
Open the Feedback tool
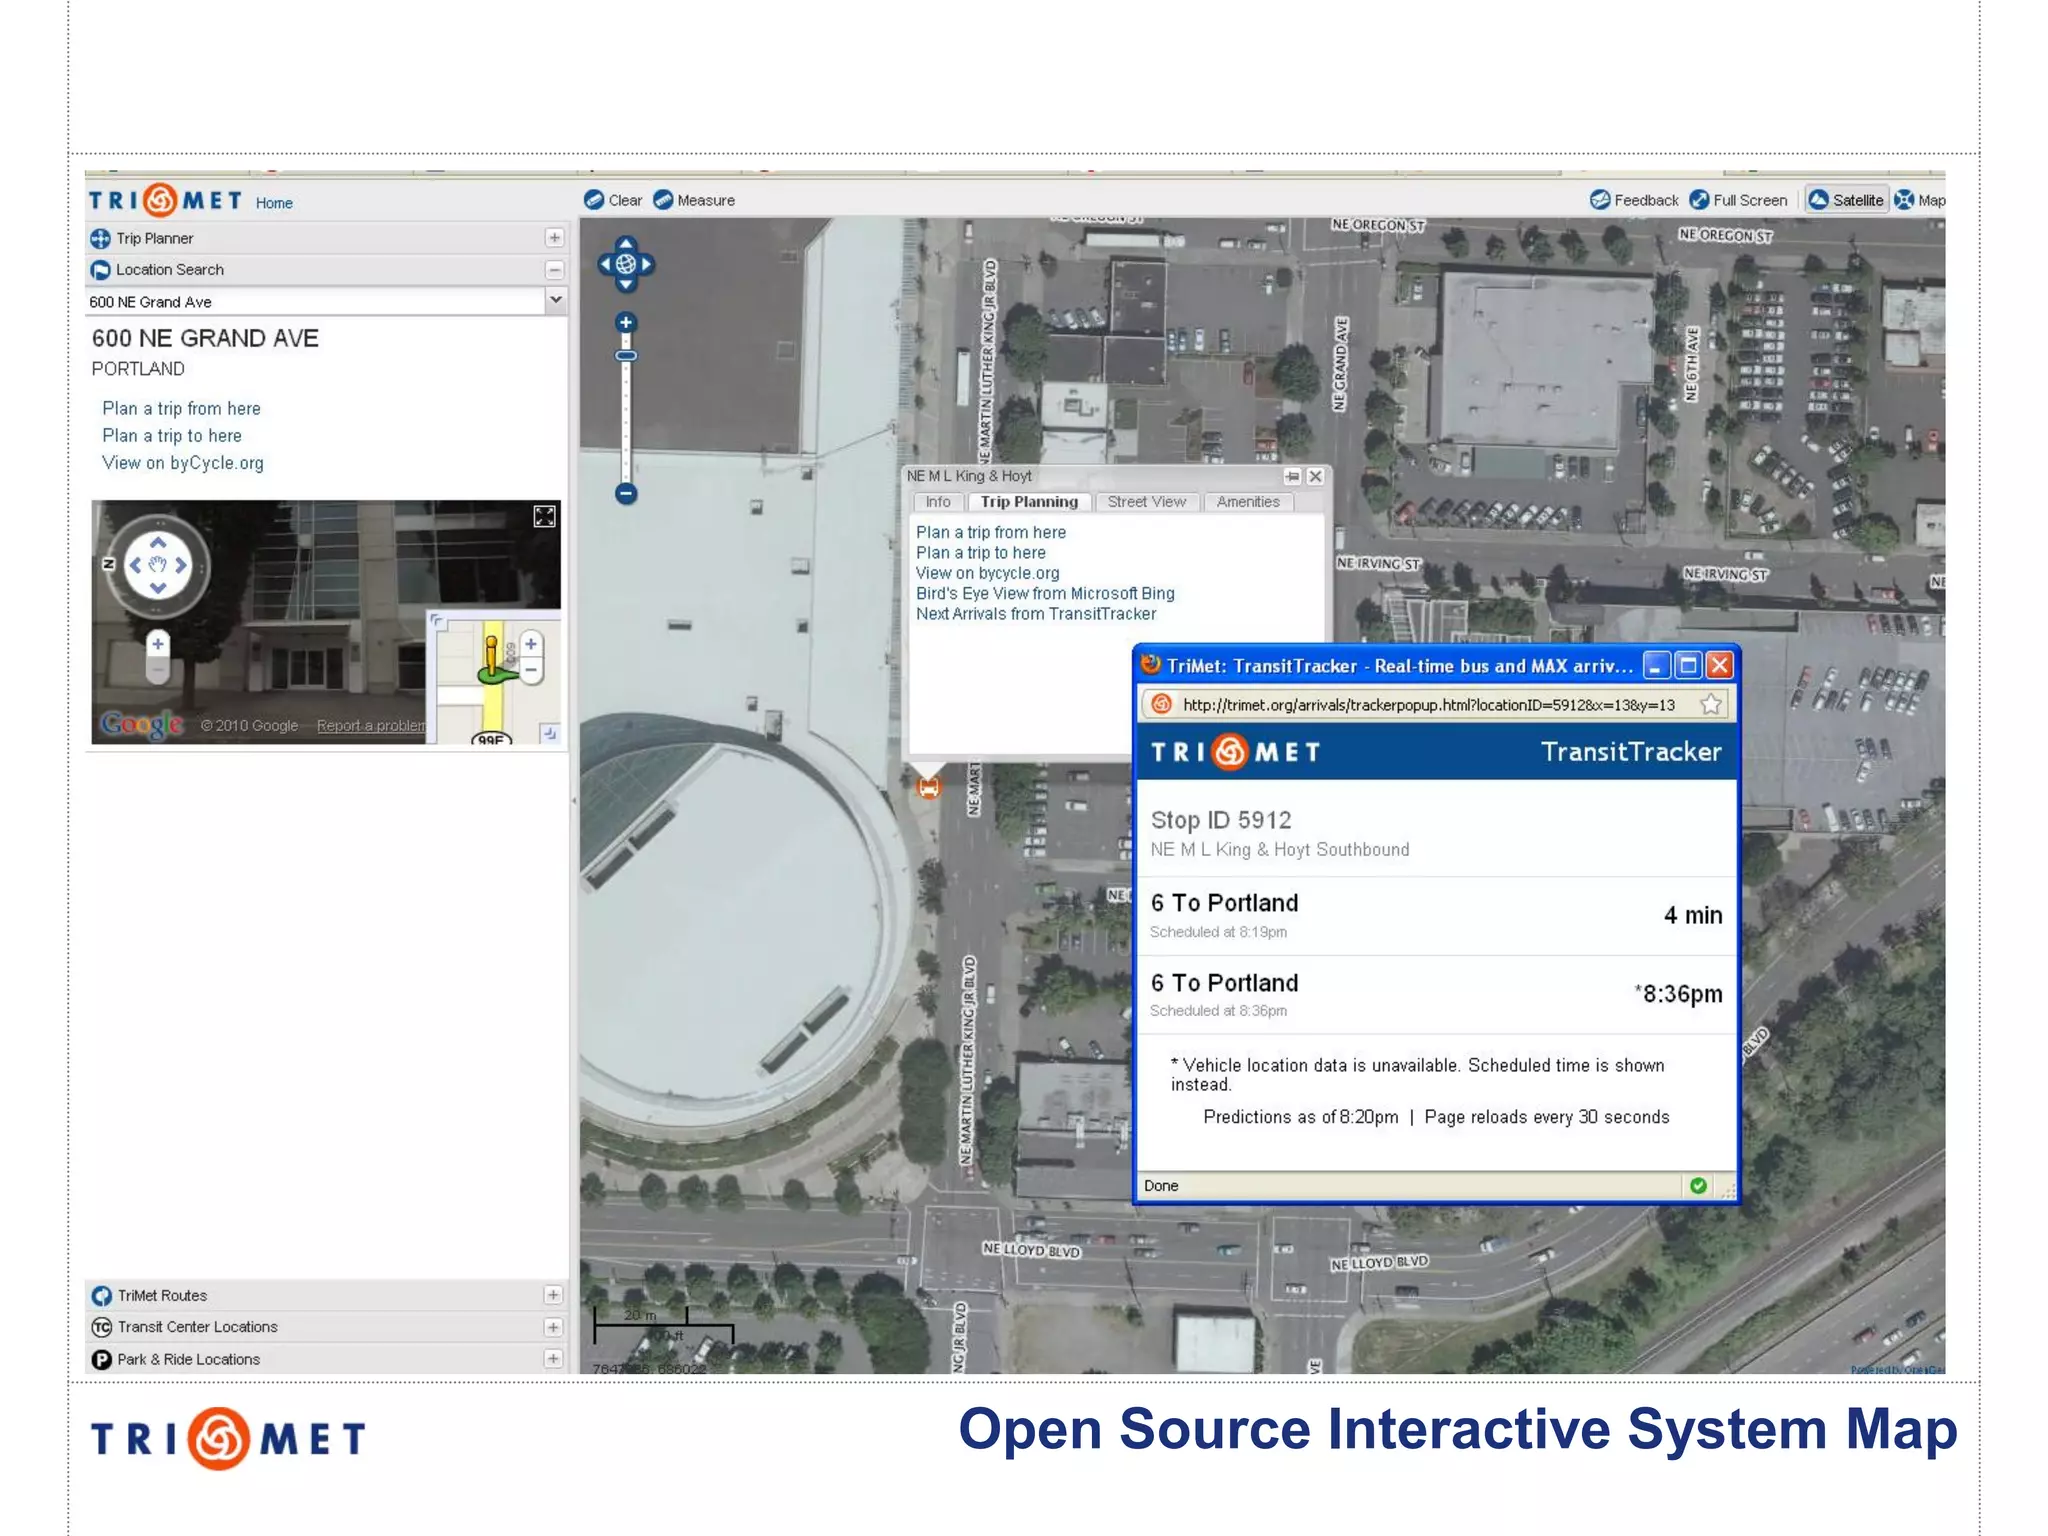1634,200
